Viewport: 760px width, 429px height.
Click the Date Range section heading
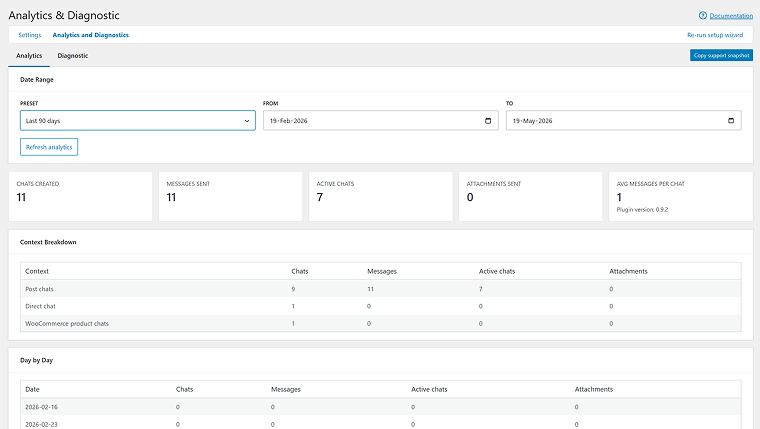click(x=36, y=79)
